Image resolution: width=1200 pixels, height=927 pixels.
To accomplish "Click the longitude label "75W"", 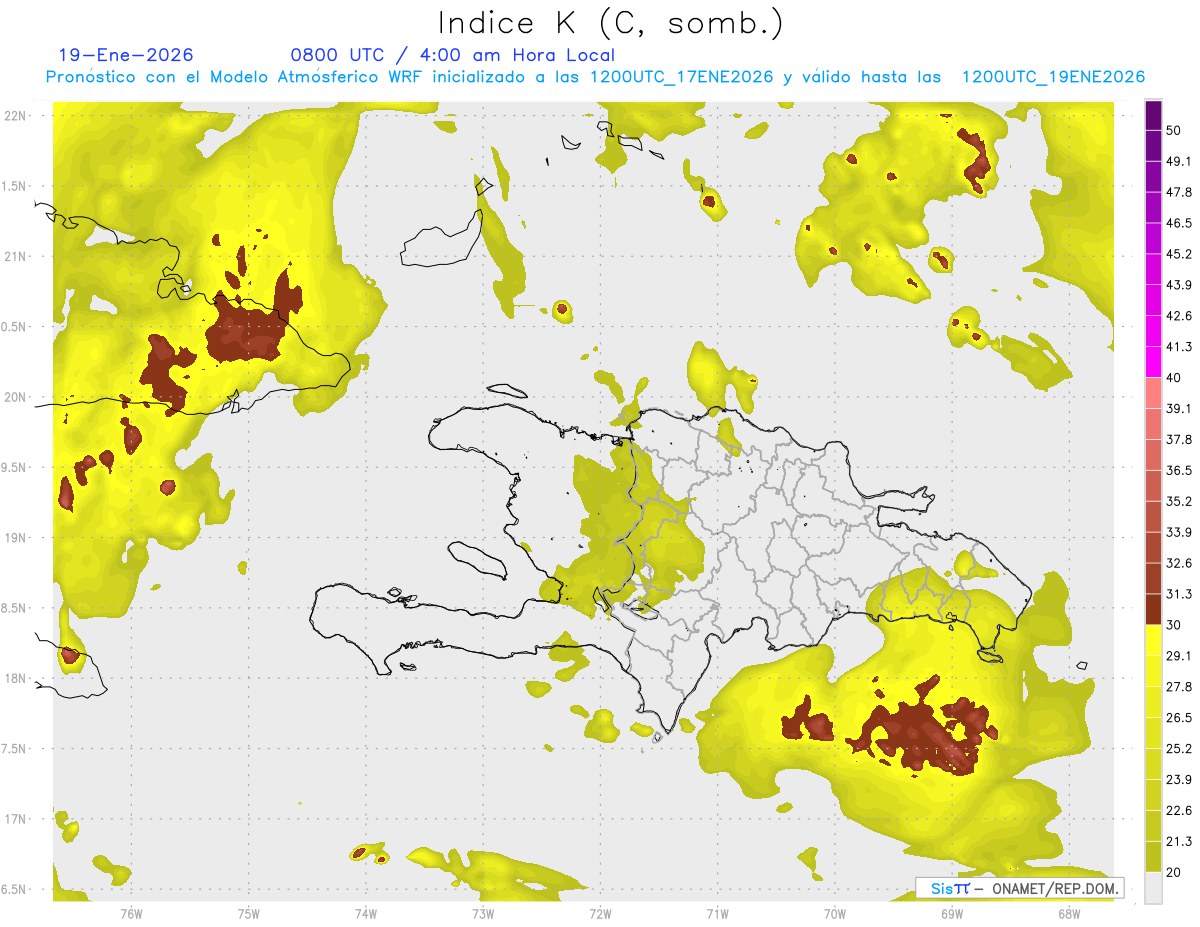I will [x=249, y=913].
